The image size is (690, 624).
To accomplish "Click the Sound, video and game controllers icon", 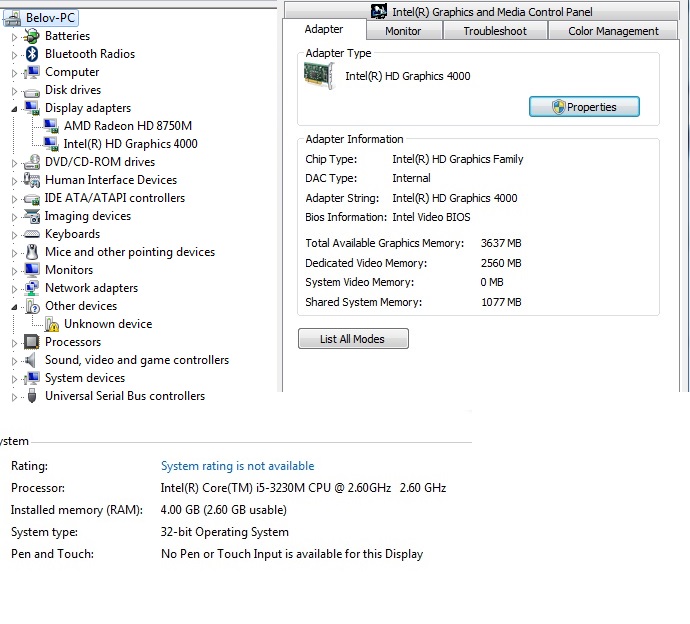I will tap(30, 360).
